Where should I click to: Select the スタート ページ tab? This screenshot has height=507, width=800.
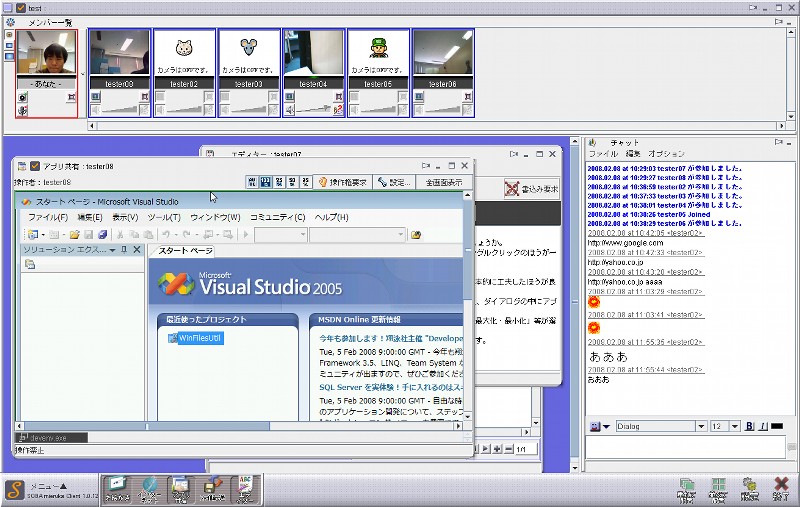click(x=185, y=250)
